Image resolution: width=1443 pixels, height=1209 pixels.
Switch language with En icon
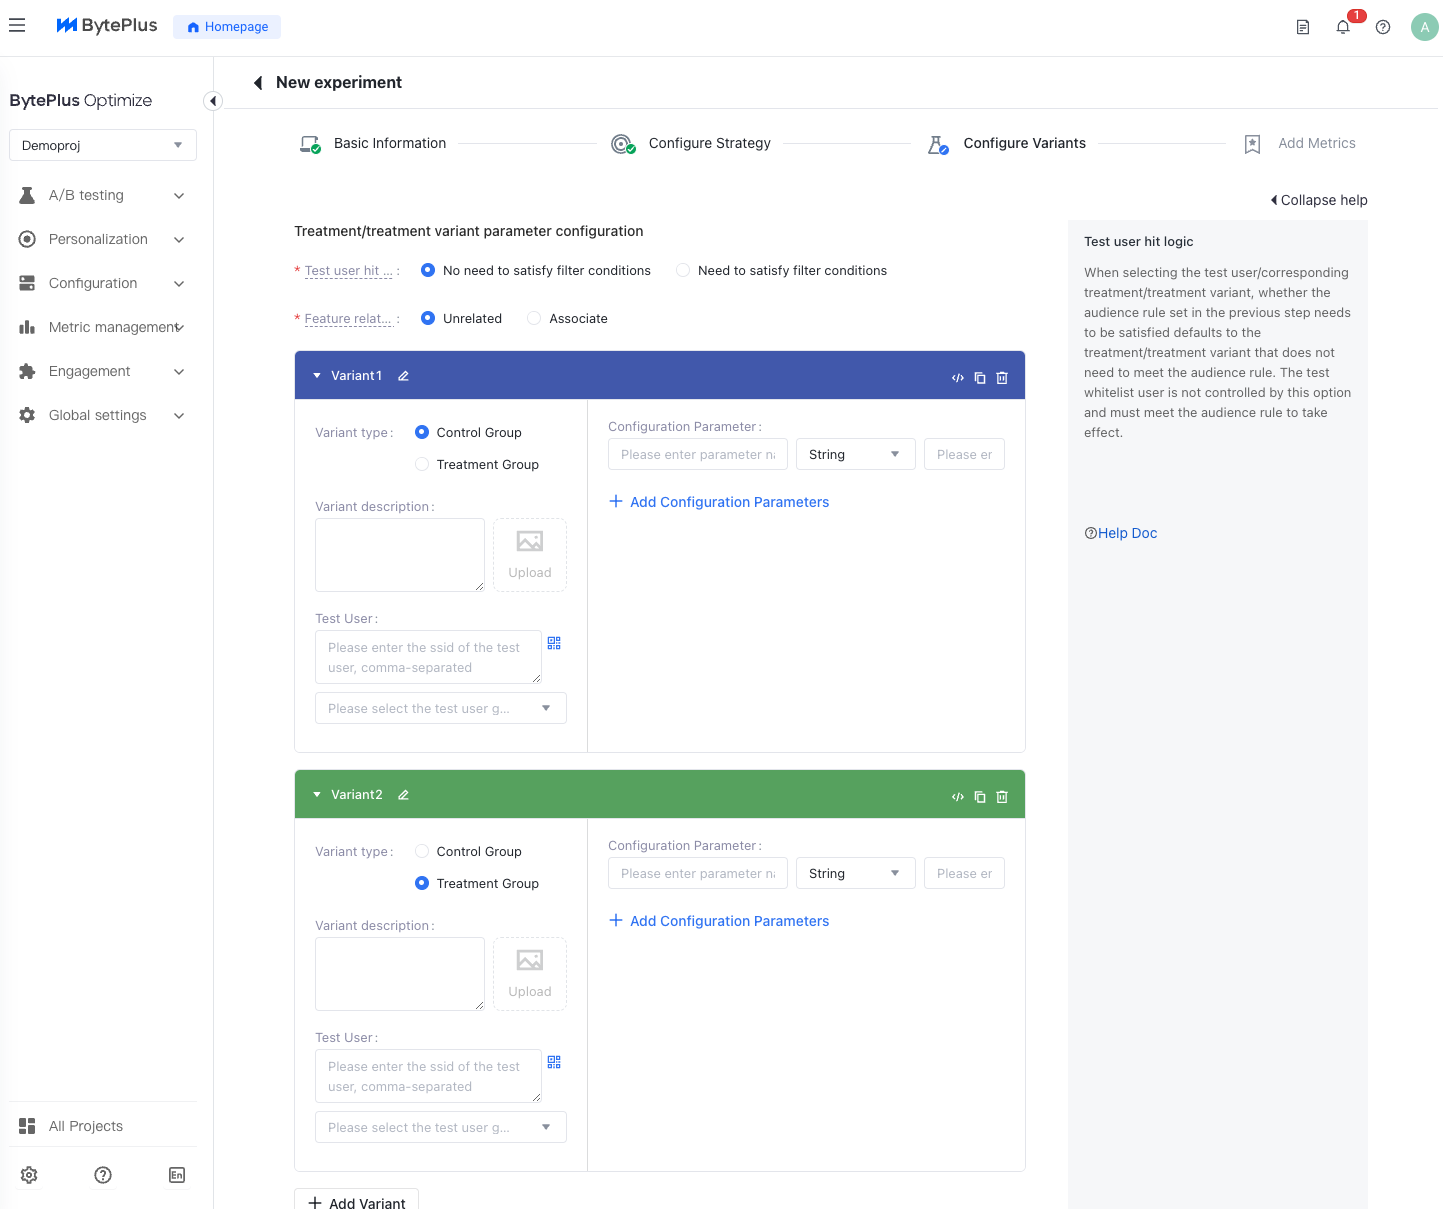(x=177, y=1175)
